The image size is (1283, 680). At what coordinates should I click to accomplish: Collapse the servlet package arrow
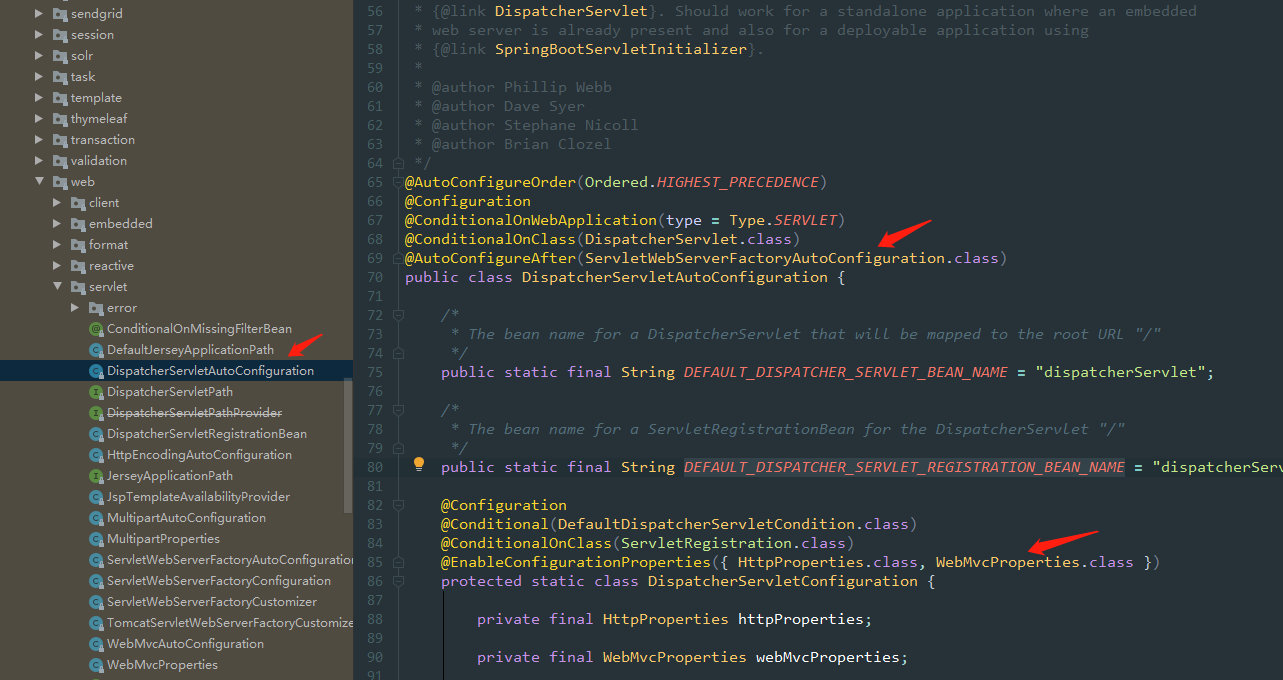point(58,287)
